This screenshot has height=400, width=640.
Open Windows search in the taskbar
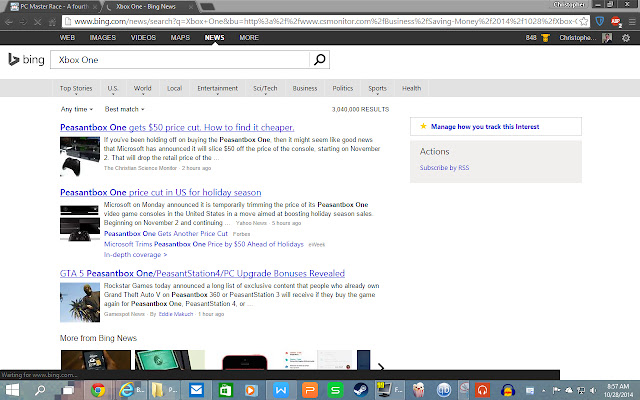coord(40,390)
